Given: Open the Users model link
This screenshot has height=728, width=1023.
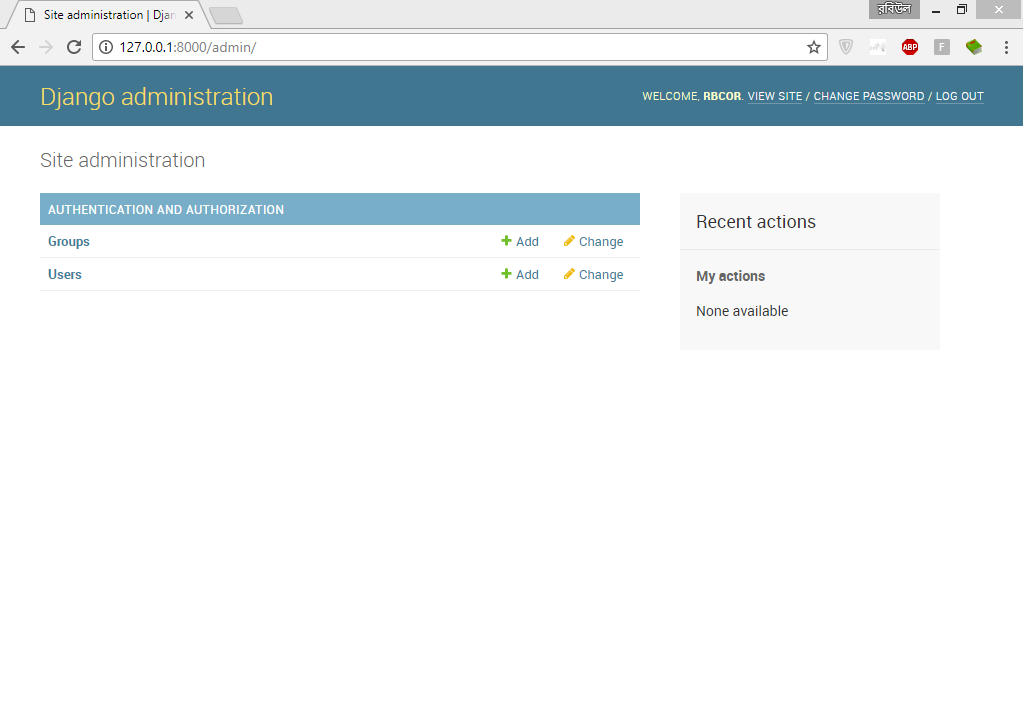Looking at the screenshot, I should point(65,274).
